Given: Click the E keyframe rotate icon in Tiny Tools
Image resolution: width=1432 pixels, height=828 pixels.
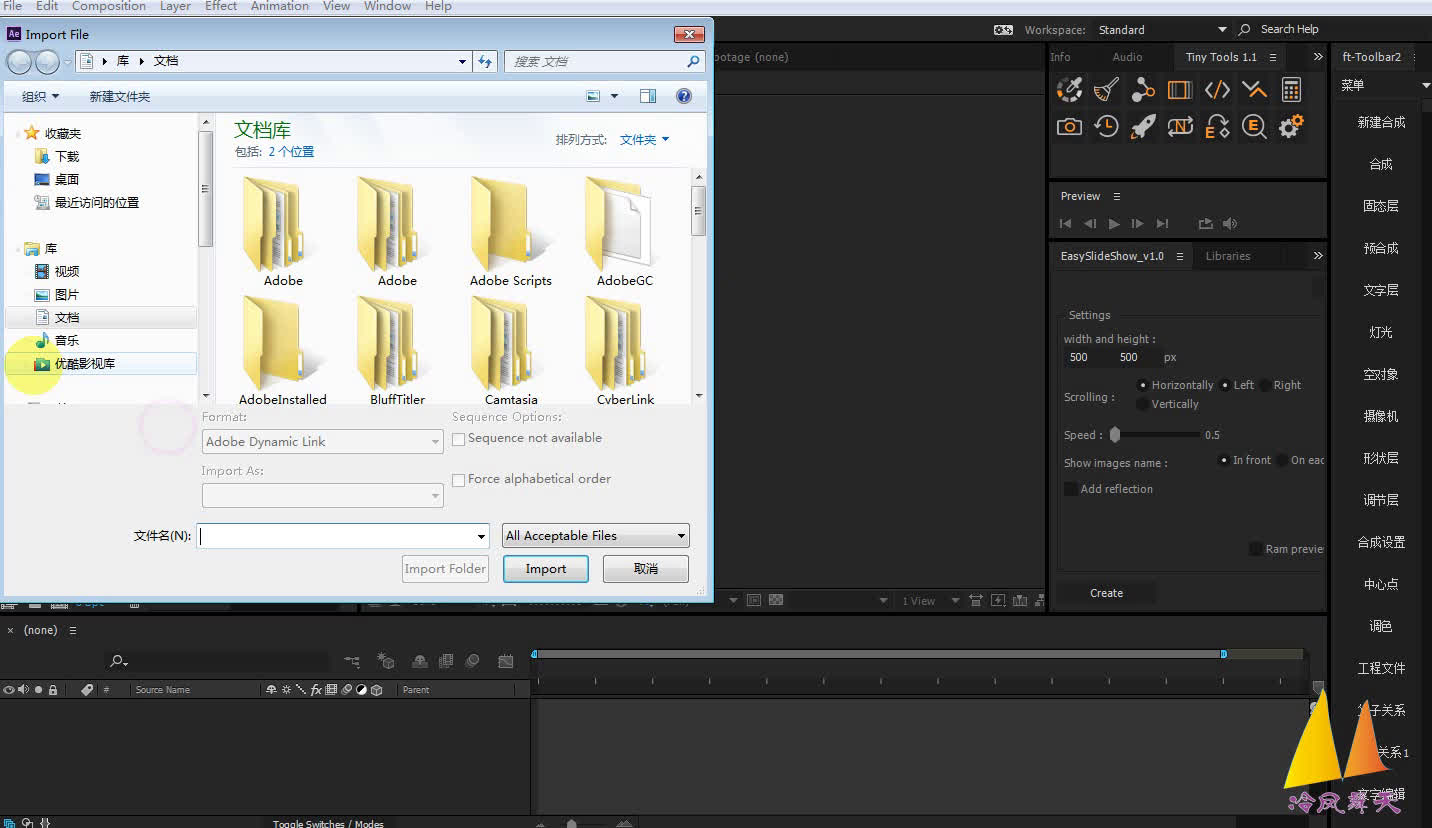Looking at the screenshot, I should (1217, 127).
